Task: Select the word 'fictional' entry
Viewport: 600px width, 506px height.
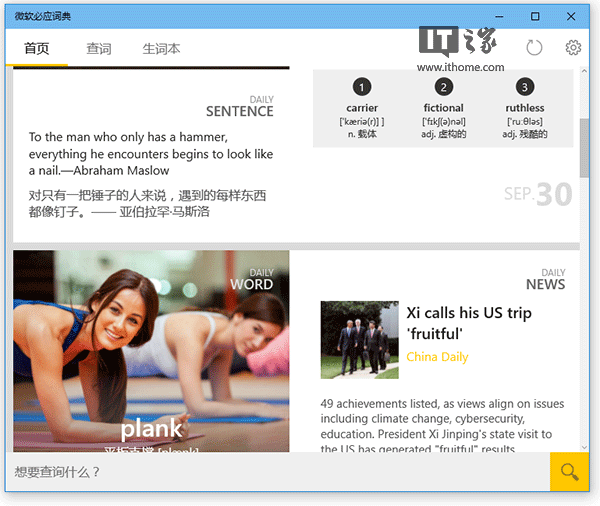Action: (x=444, y=108)
